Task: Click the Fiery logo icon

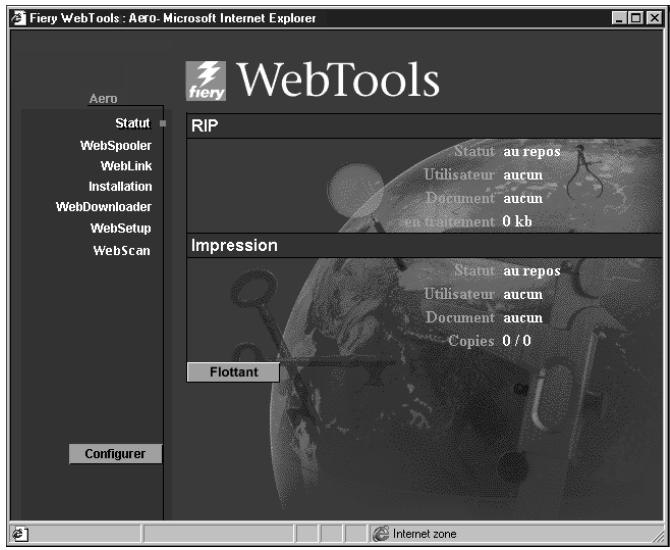Action: tap(206, 81)
